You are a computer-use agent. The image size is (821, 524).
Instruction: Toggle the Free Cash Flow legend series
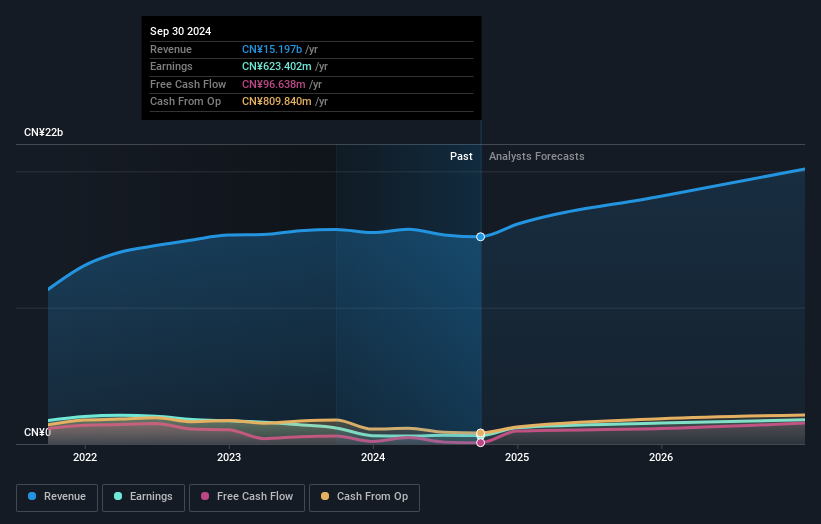[x=247, y=497]
